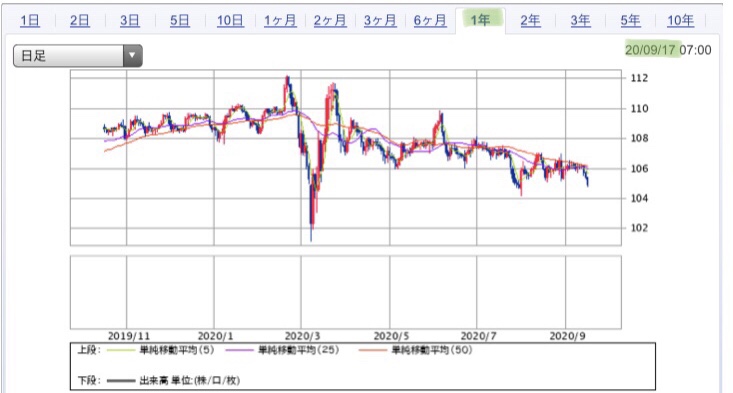Show the 3年 chart range
Screen dimensions: 733x393
[x=581, y=21]
